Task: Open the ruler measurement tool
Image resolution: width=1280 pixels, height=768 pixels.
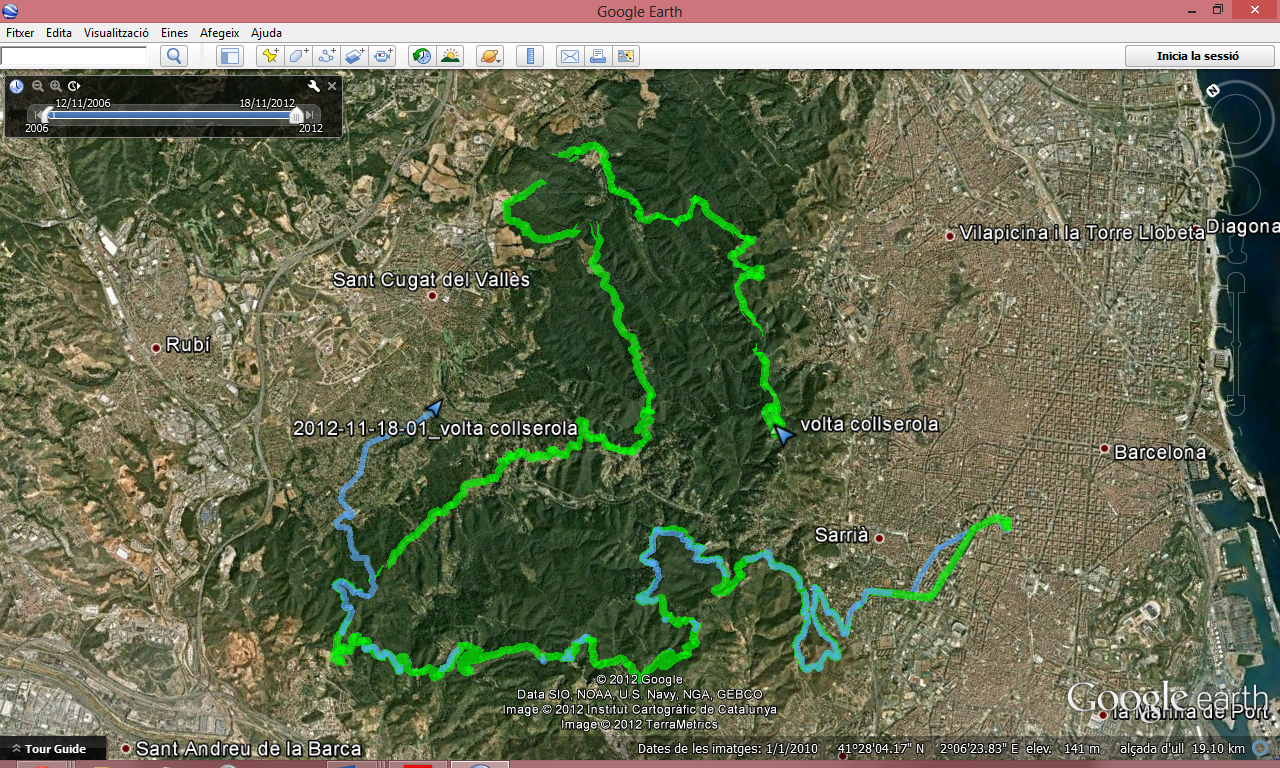Action: point(530,56)
